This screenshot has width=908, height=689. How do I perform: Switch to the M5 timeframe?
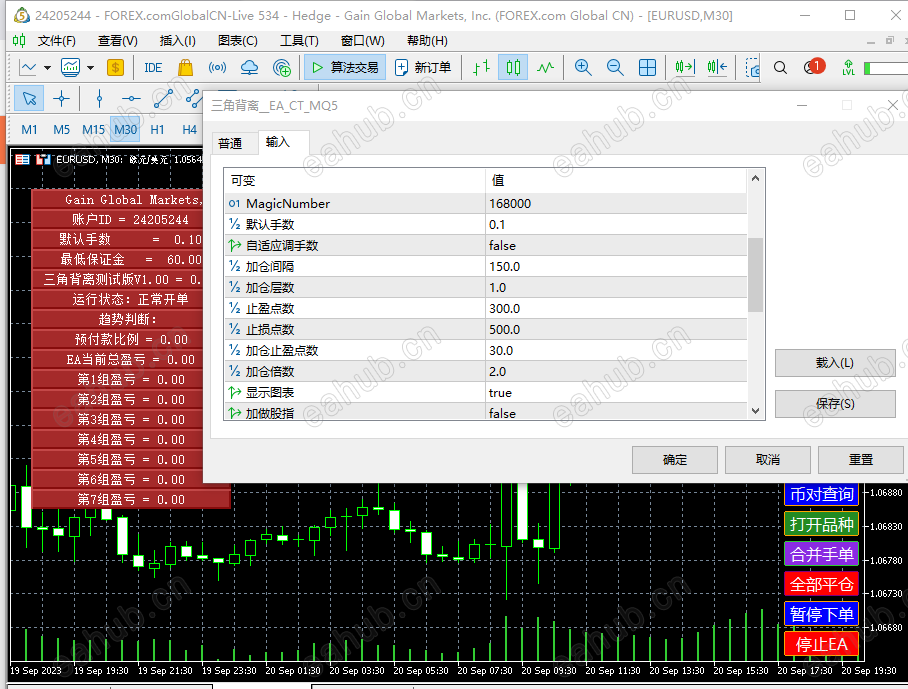61,130
